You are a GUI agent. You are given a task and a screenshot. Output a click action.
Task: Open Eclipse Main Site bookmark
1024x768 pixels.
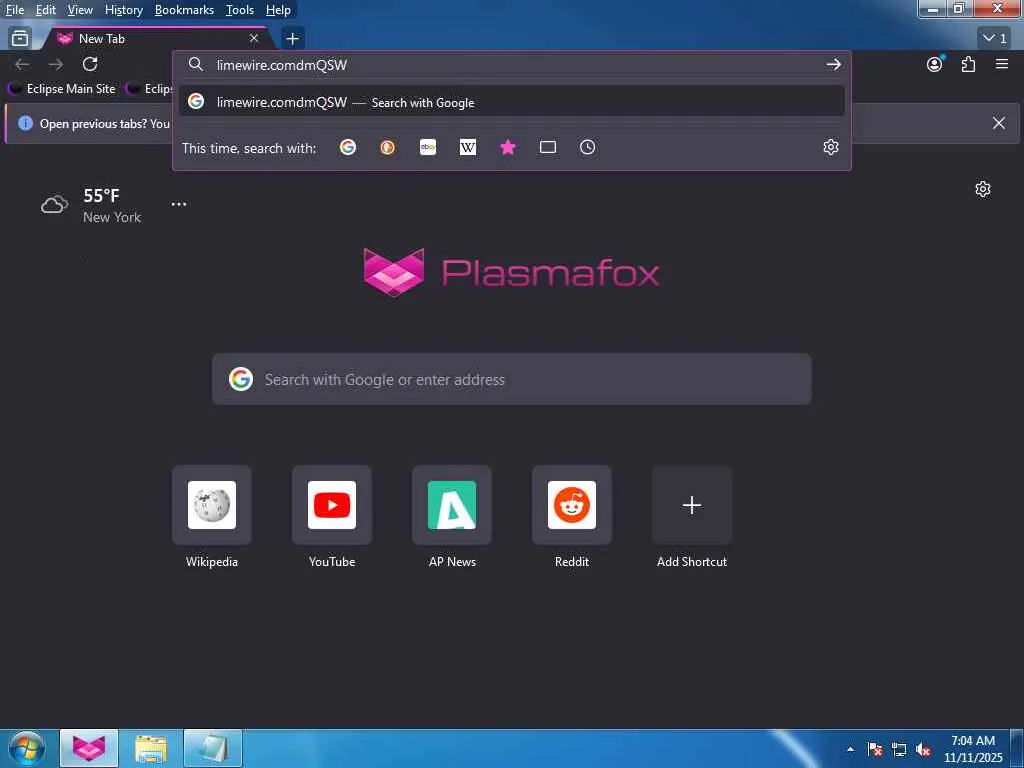61,89
